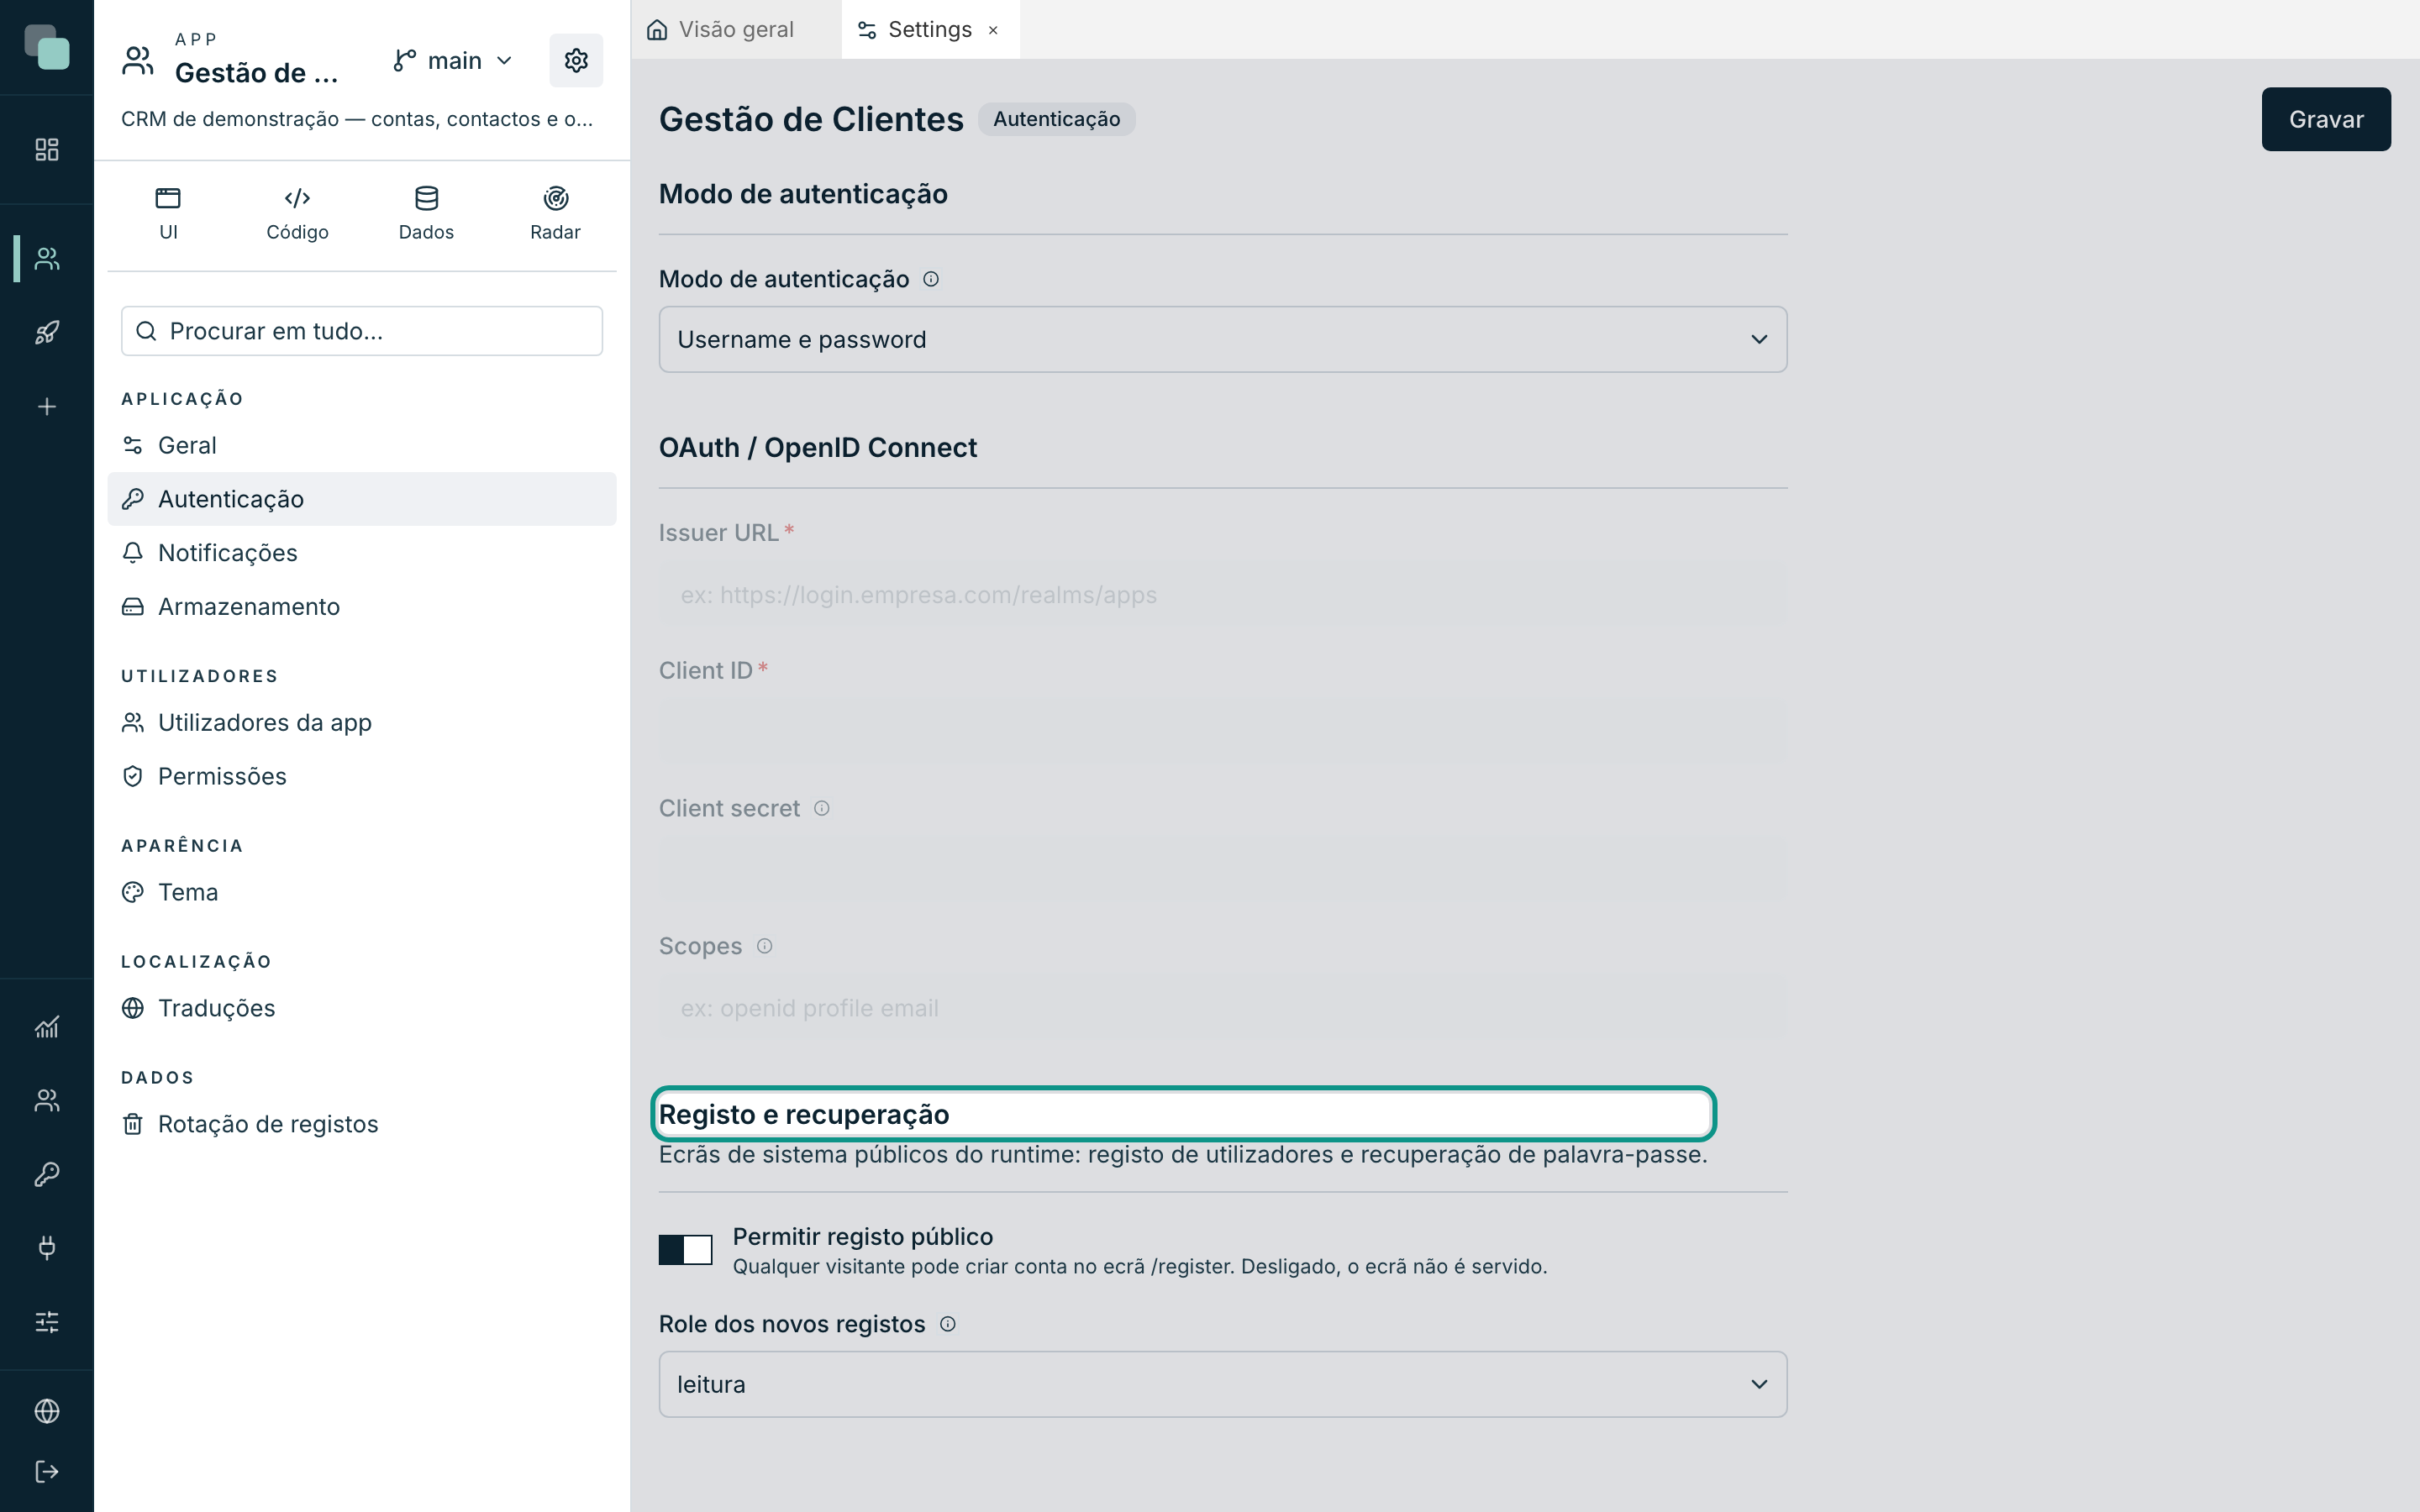Open app settings gear icon

click(576, 61)
